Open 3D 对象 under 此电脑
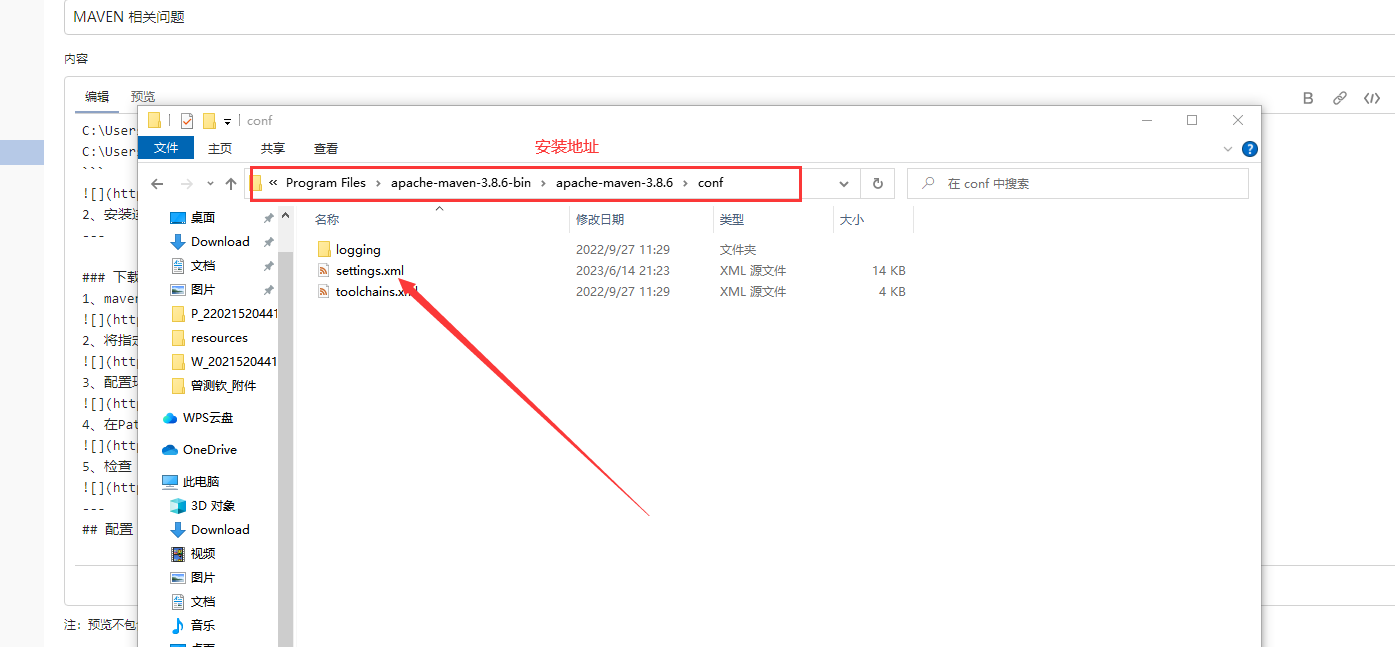 coord(213,506)
